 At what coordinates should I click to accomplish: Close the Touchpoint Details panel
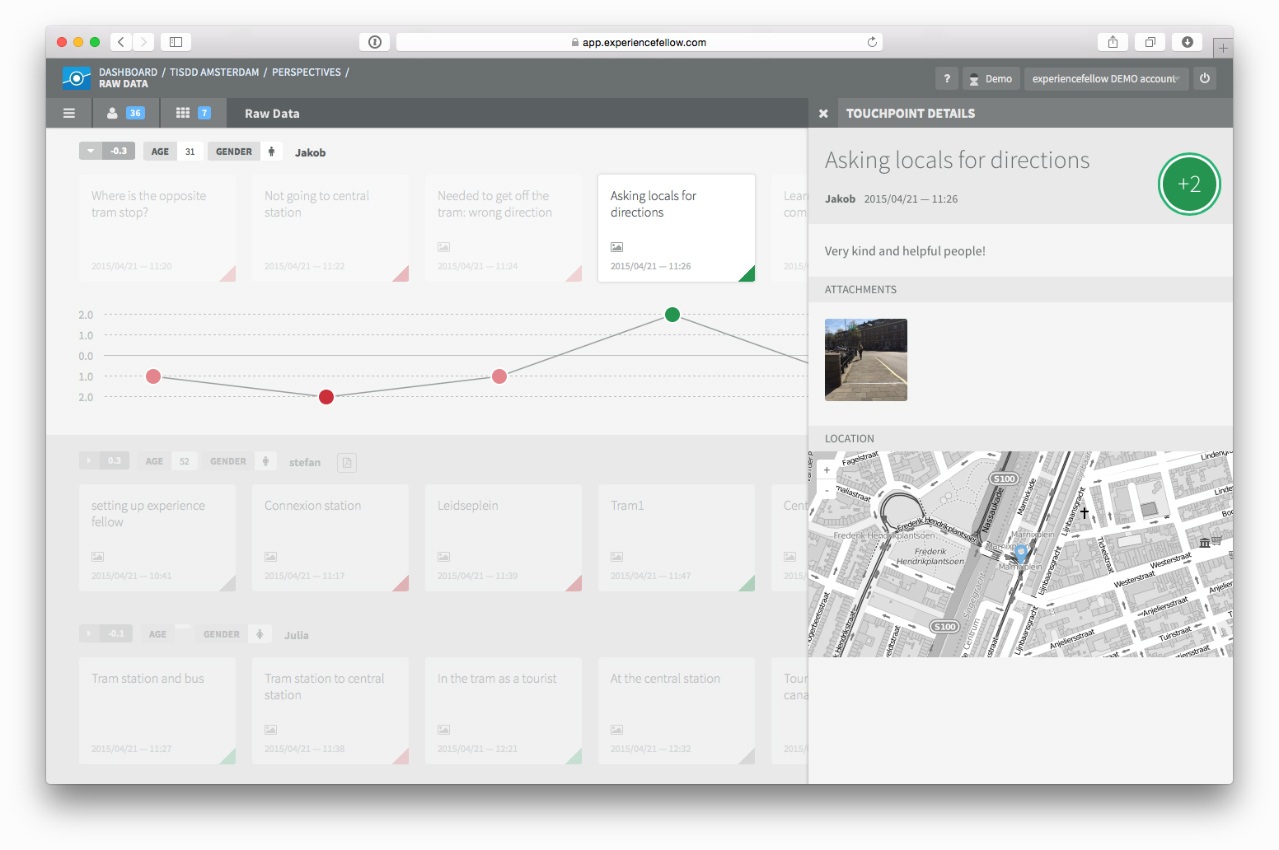(823, 114)
